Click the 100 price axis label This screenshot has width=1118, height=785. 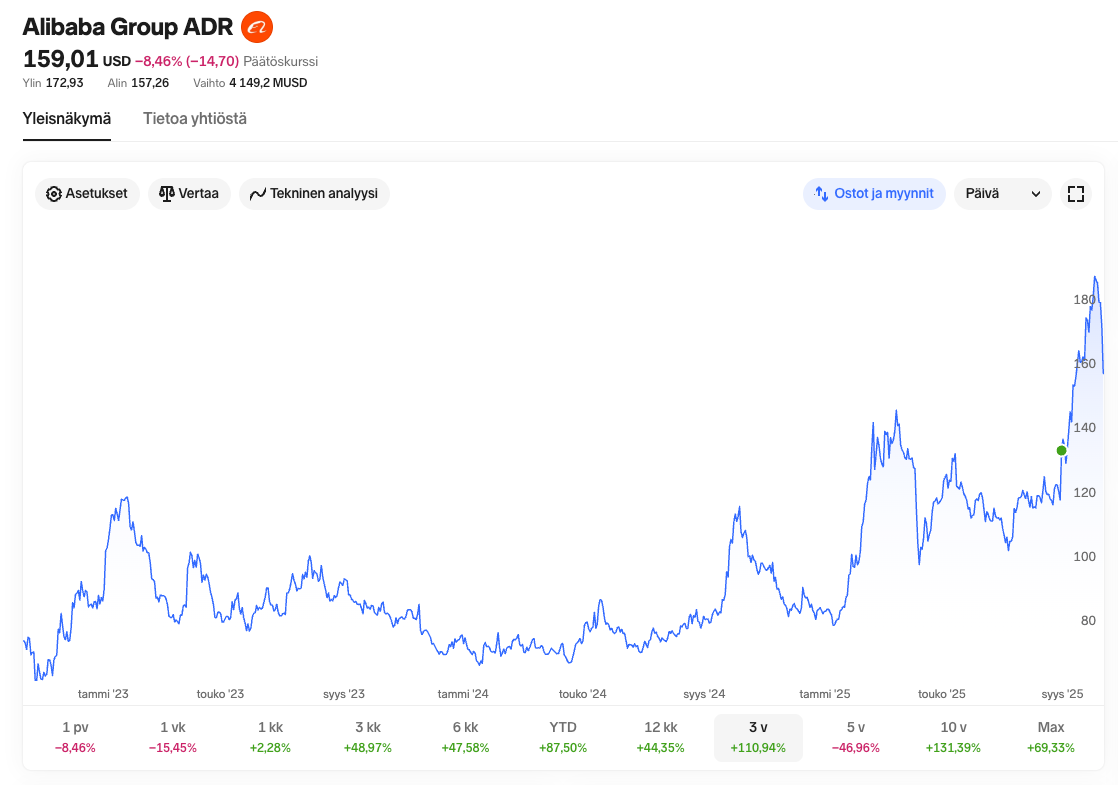coord(1084,556)
